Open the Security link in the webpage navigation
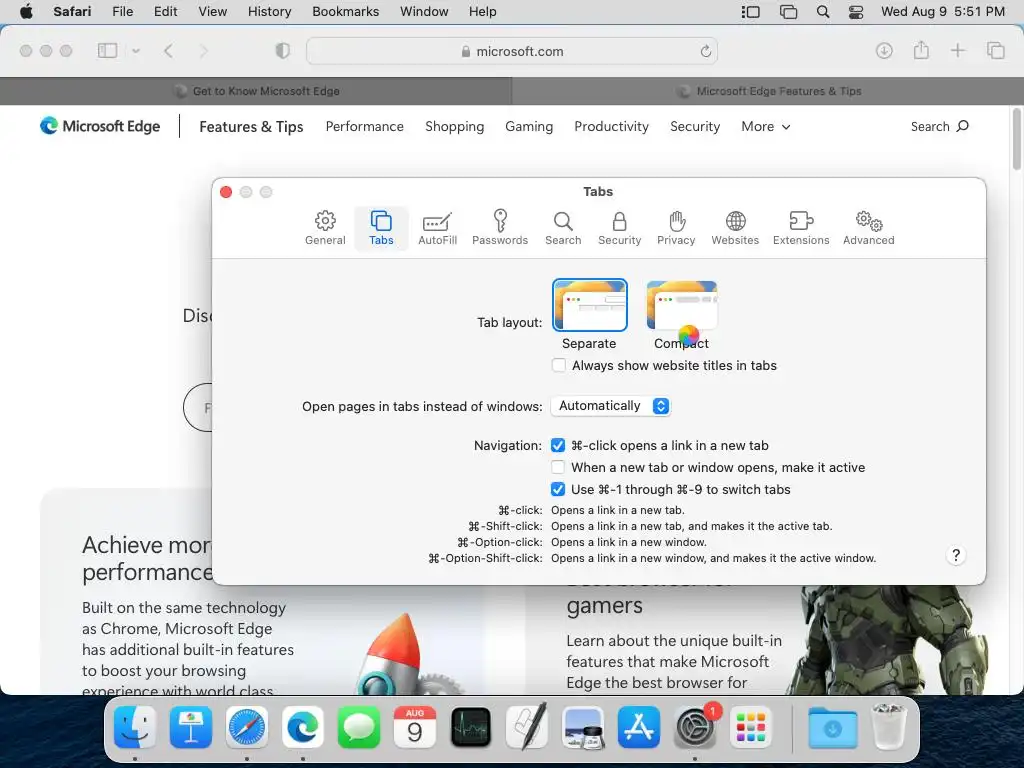 695,127
